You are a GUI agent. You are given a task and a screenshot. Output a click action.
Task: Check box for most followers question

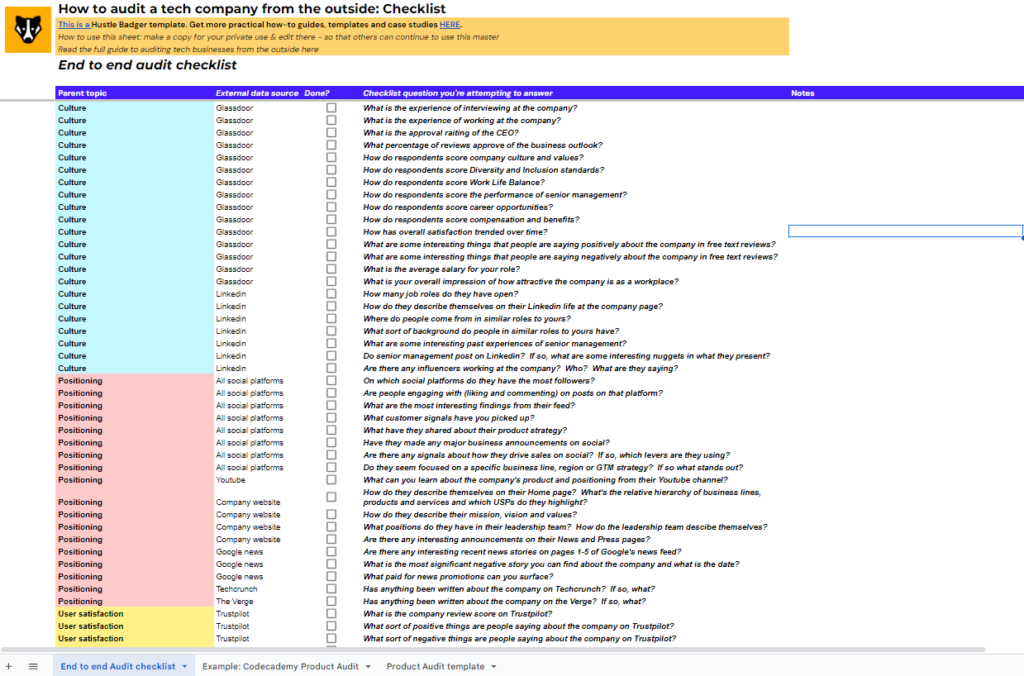pyautogui.click(x=332, y=381)
